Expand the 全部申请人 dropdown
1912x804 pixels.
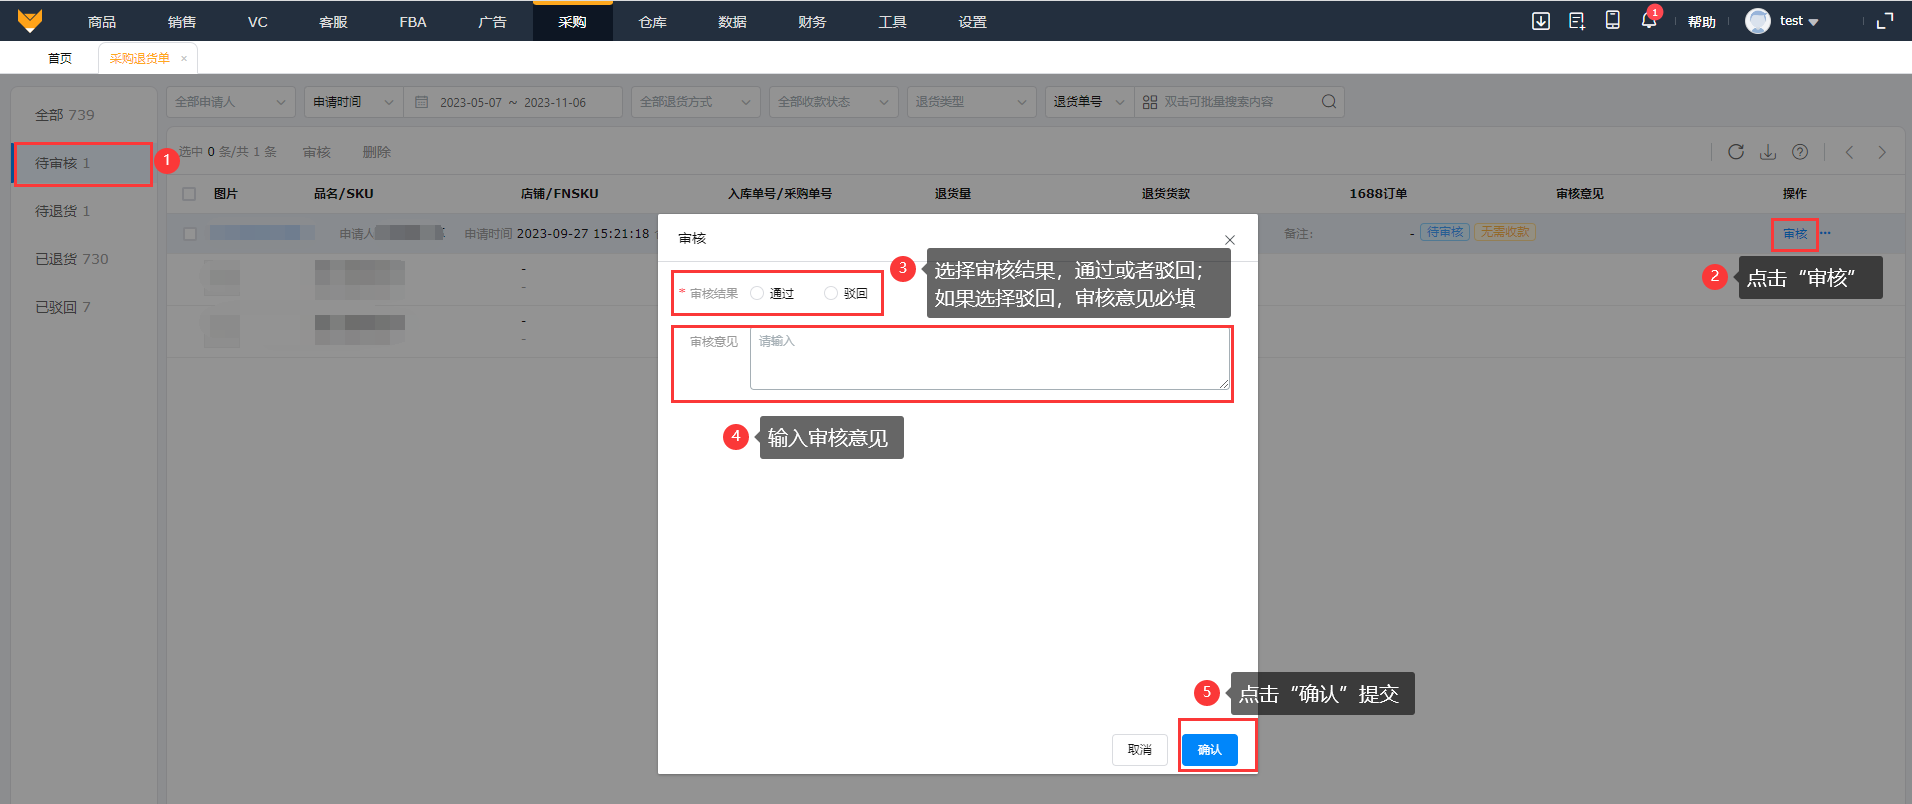click(230, 102)
